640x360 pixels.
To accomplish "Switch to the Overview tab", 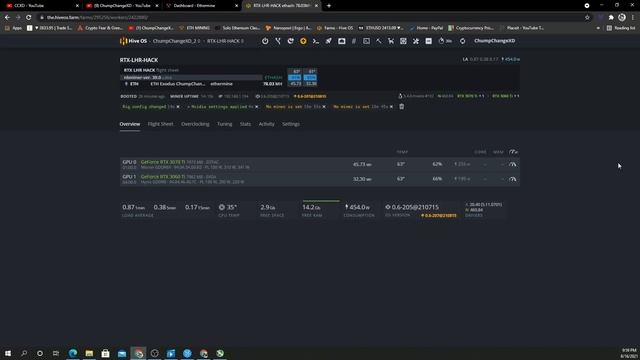I will [130, 124].
